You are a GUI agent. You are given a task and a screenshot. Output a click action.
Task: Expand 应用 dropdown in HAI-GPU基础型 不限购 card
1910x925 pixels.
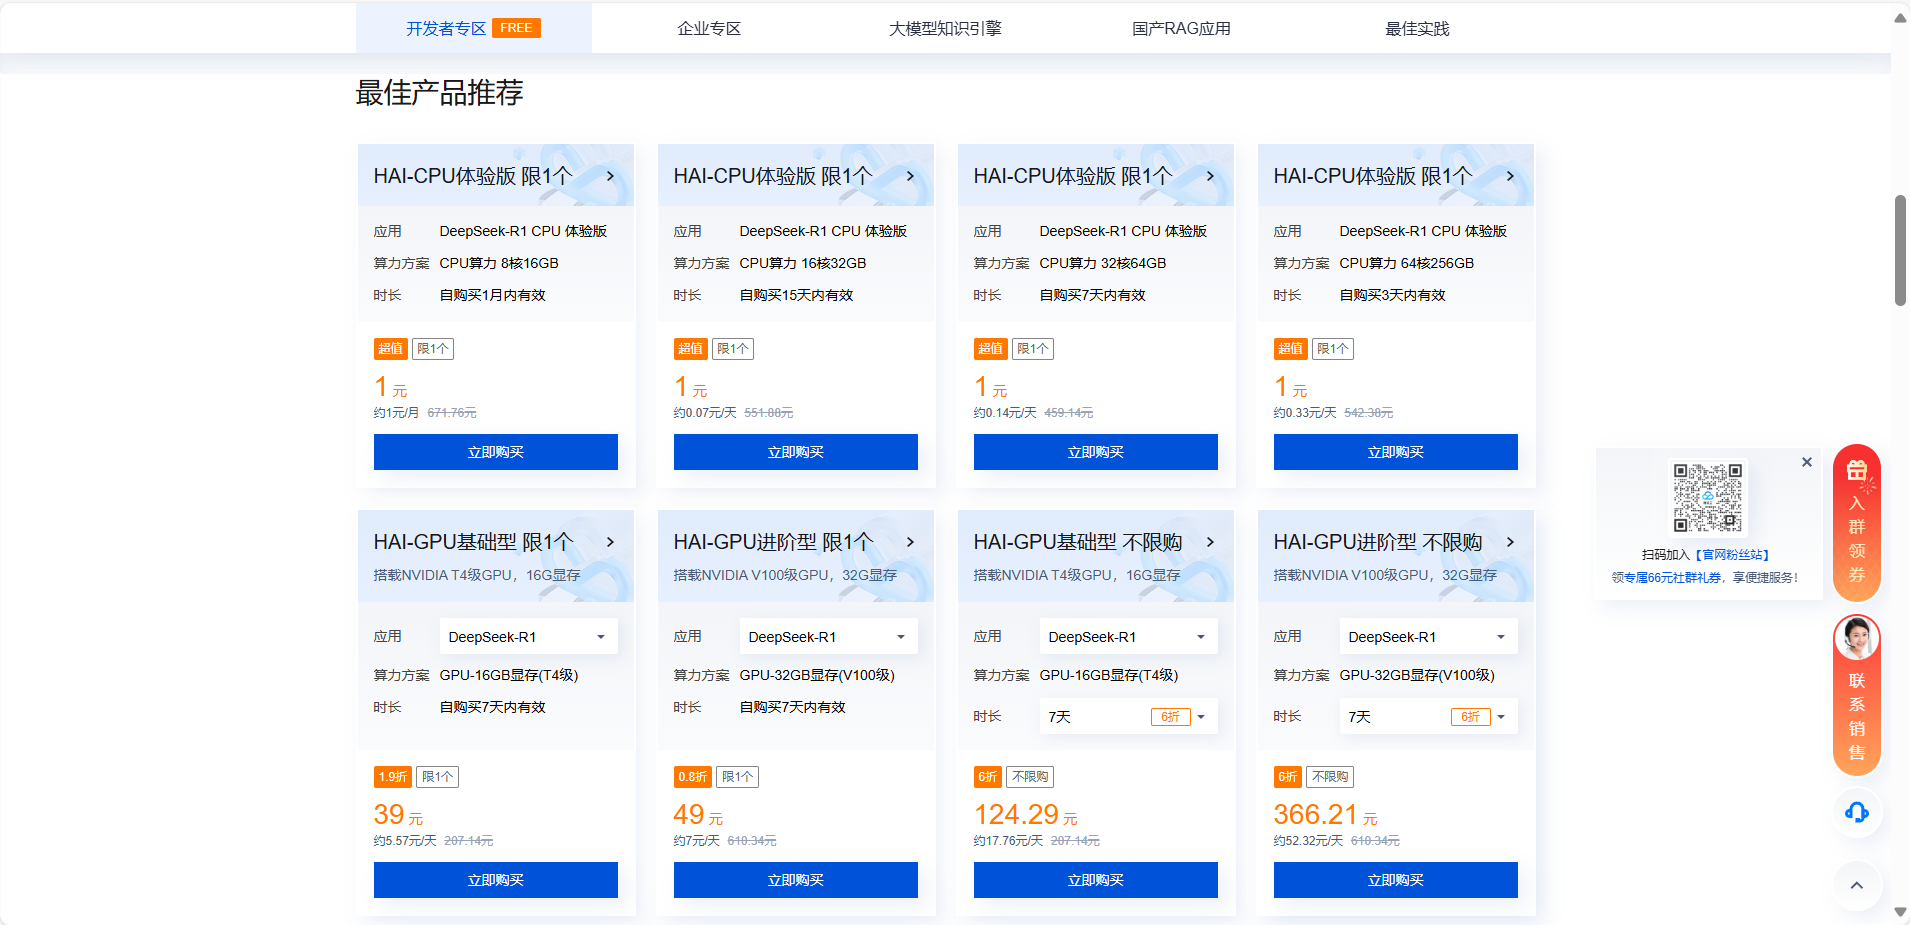(x=1128, y=637)
